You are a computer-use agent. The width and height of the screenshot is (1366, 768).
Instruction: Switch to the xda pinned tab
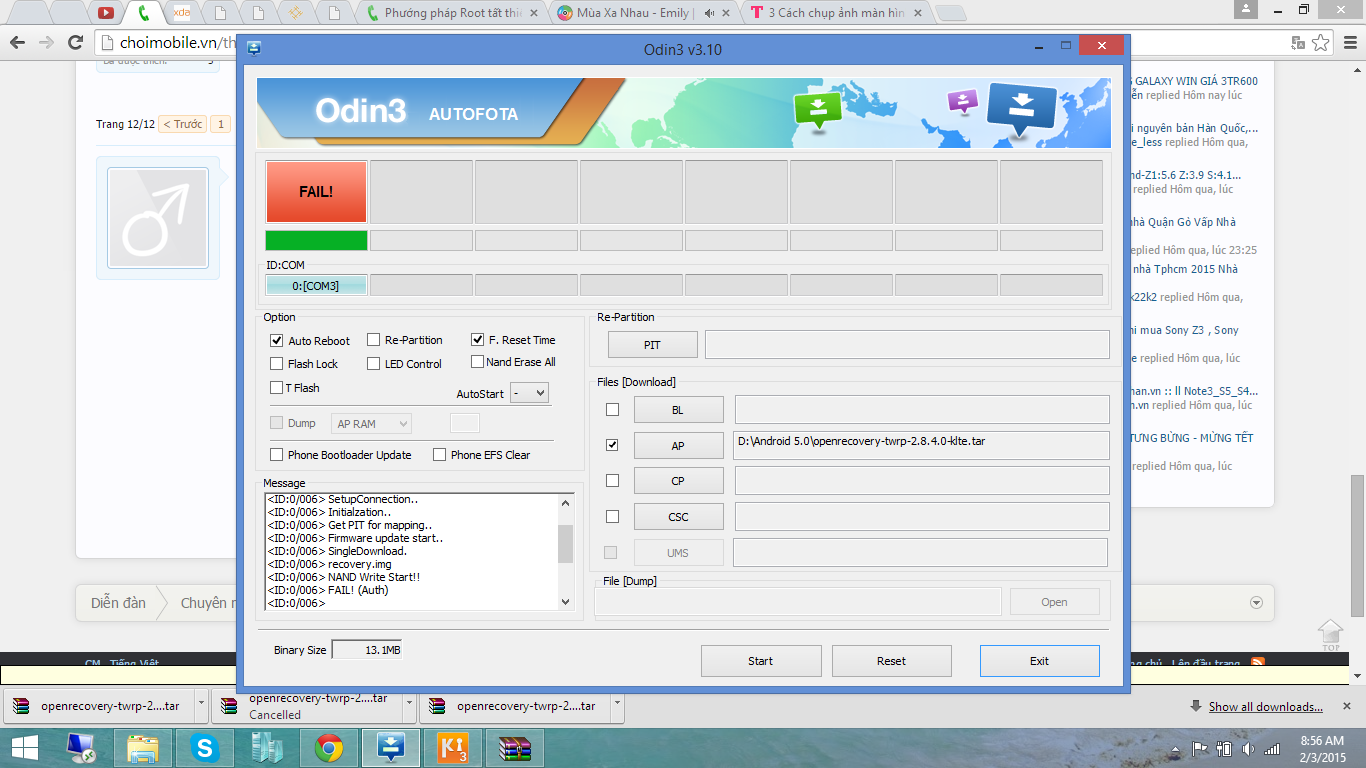pos(181,13)
